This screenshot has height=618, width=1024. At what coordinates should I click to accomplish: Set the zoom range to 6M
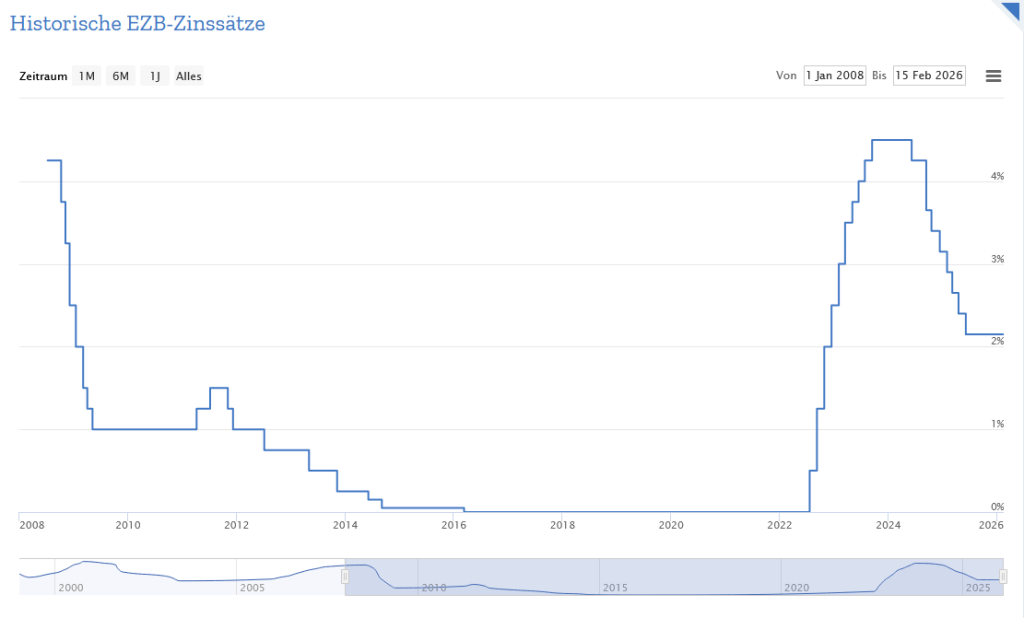pyautogui.click(x=121, y=76)
